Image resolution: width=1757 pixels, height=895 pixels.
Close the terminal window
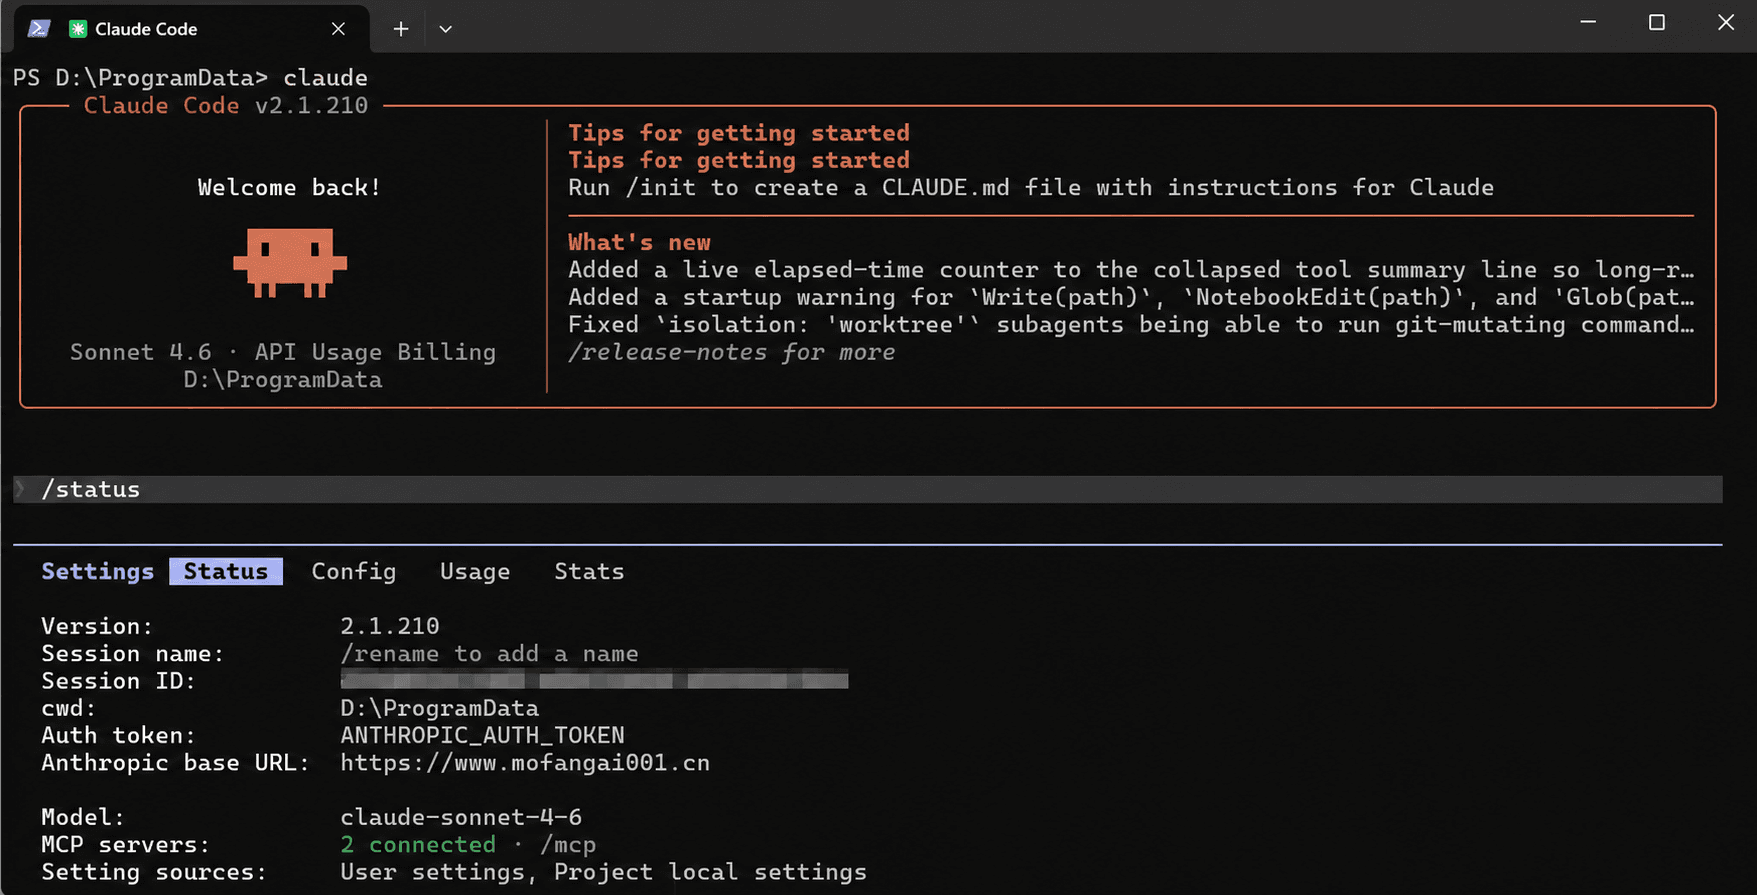click(x=1726, y=22)
